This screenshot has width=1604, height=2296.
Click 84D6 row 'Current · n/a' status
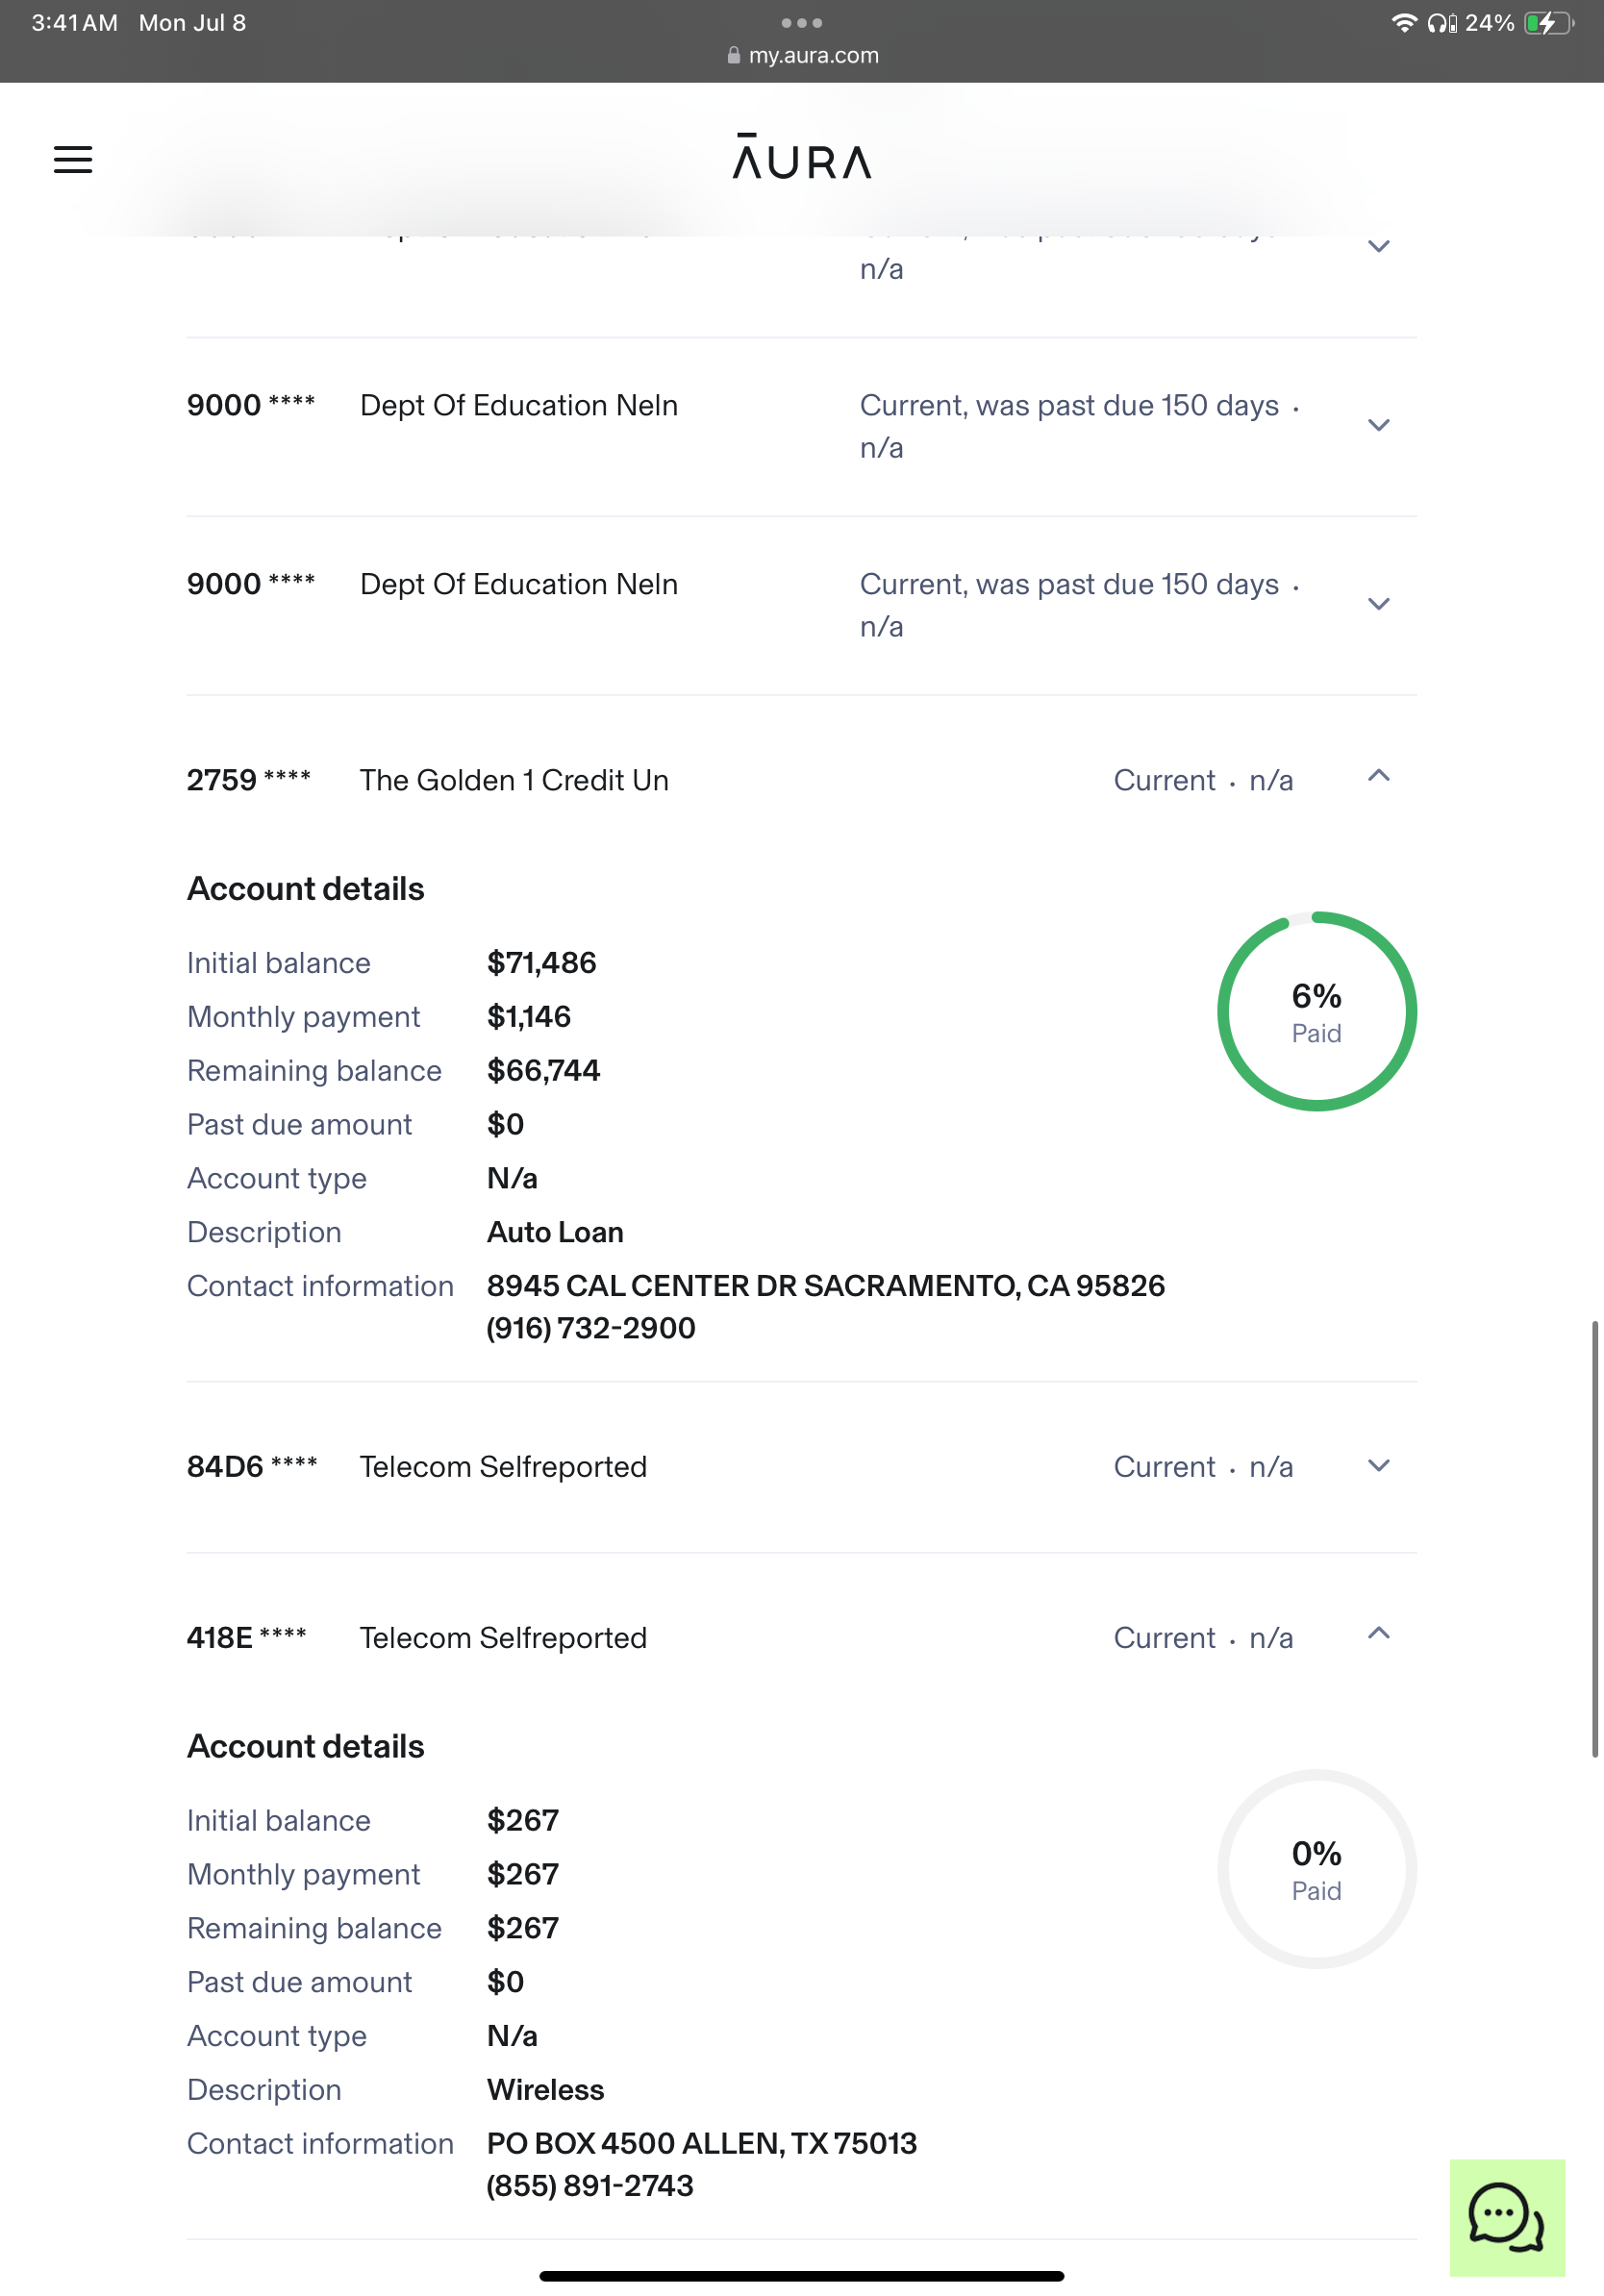tap(1204, 1467)
